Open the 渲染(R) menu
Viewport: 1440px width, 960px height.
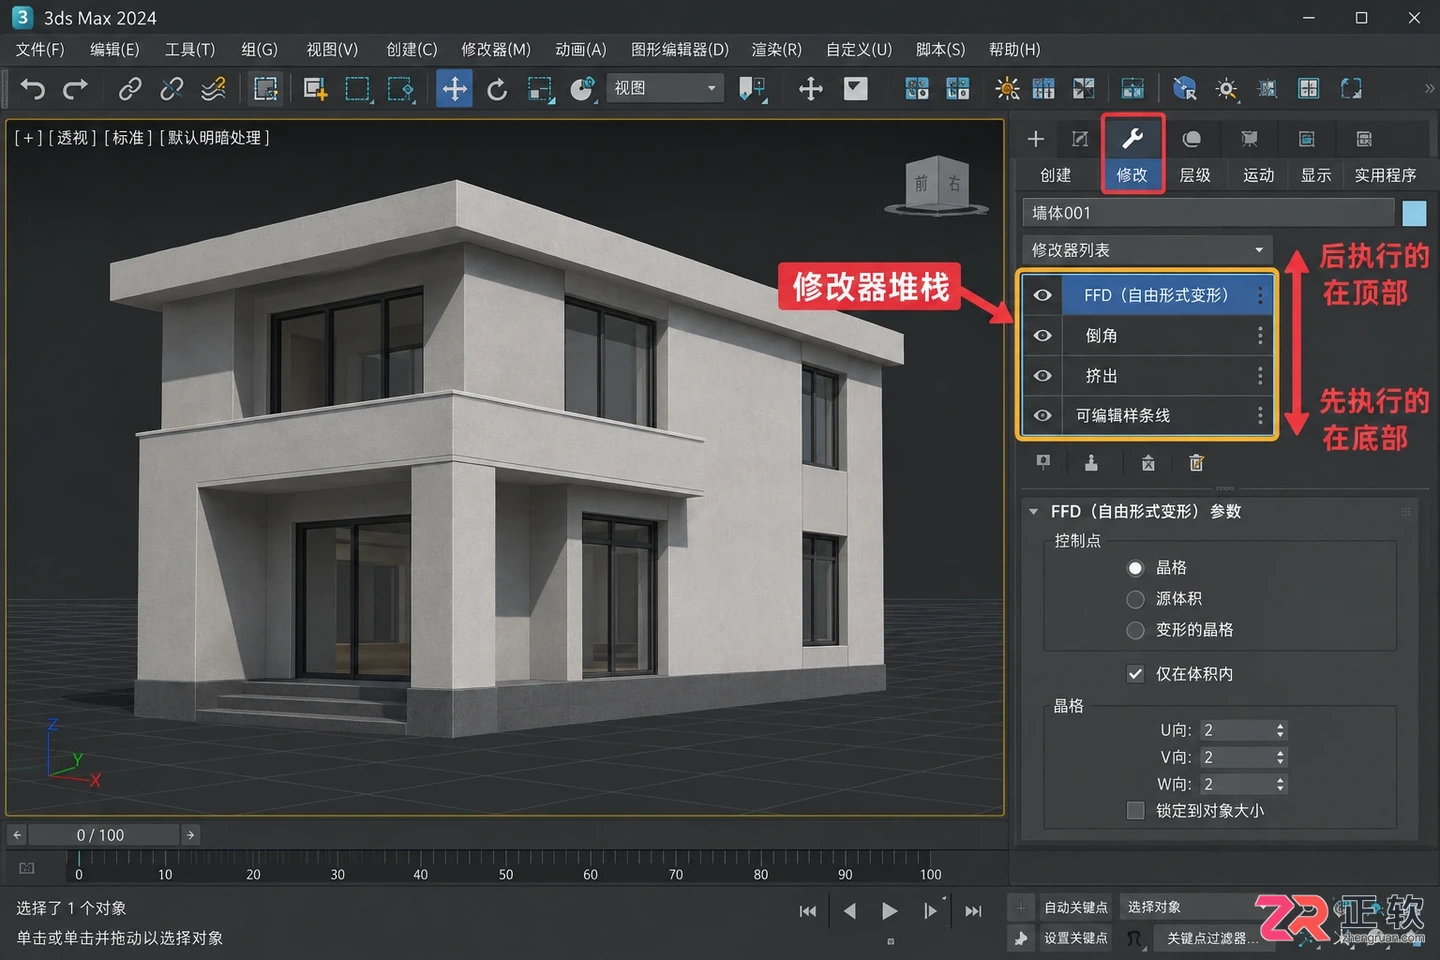[x=776, y=50]
